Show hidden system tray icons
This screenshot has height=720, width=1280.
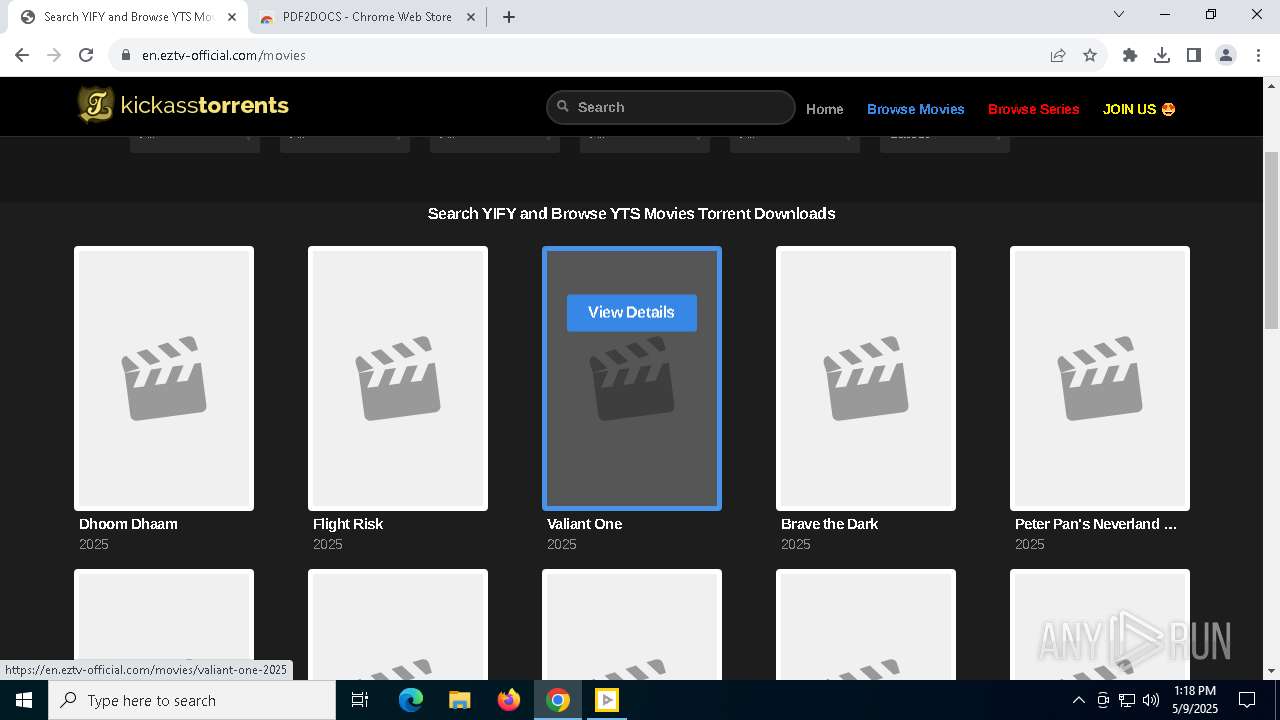1078,700
